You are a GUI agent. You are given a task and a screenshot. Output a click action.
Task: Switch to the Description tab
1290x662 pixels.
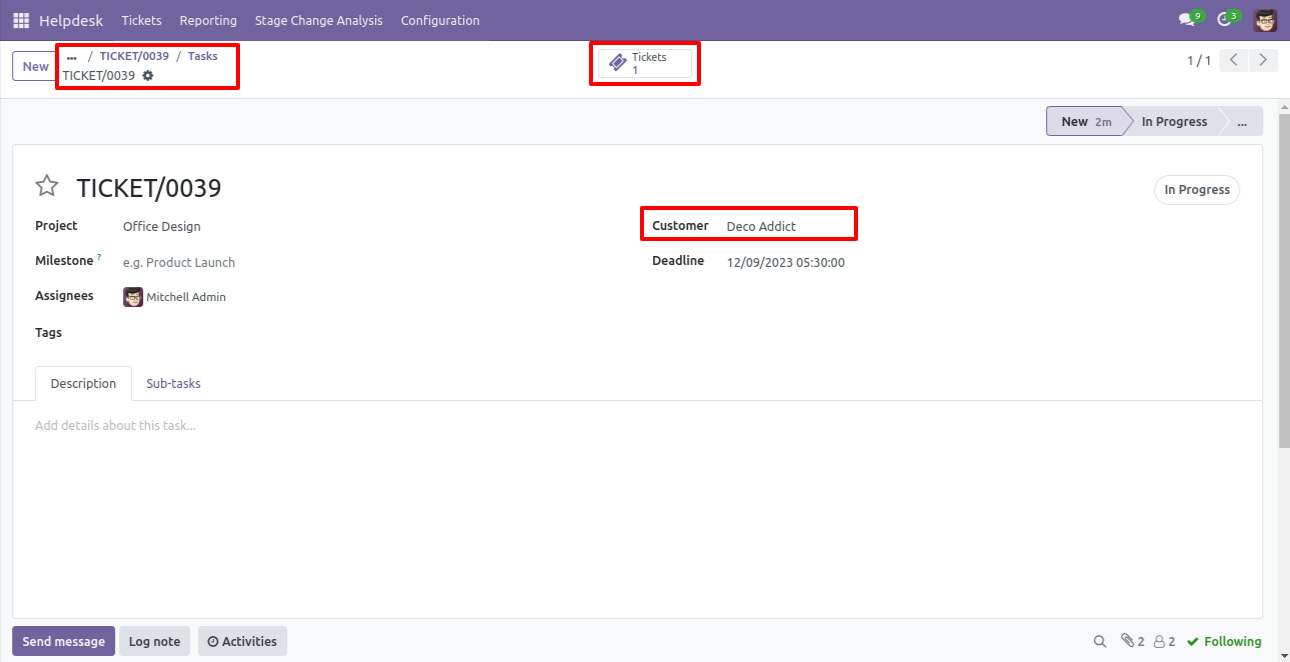84,383
